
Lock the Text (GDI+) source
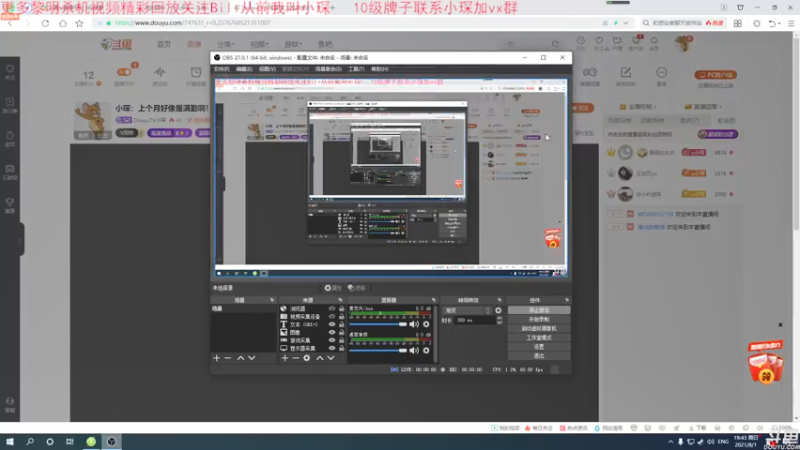pyautogui.click(x=341, y=324)
